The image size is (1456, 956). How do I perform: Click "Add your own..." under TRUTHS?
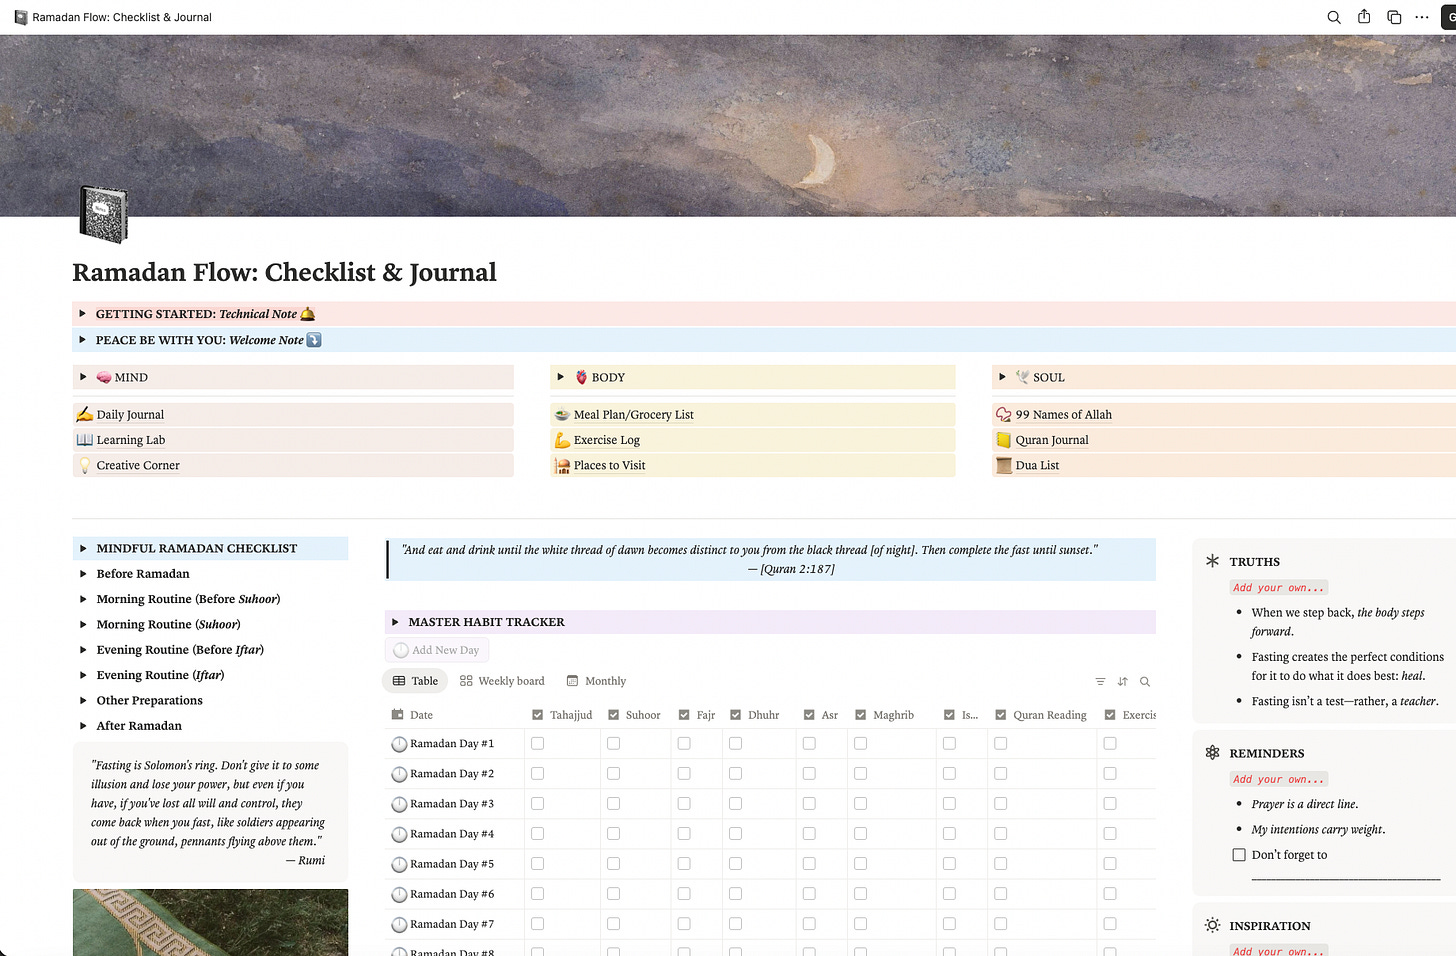point(1278,588)
